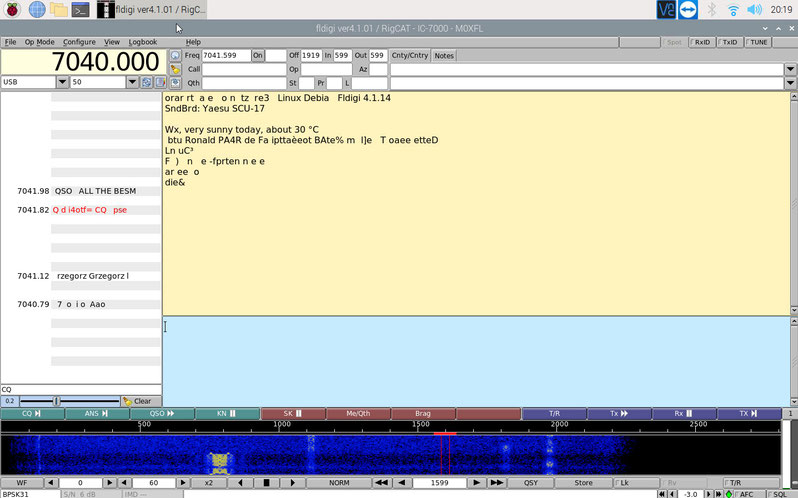Click the CQ macro button
Viewport: 798px width, 498px height.
tap(33, 414)
